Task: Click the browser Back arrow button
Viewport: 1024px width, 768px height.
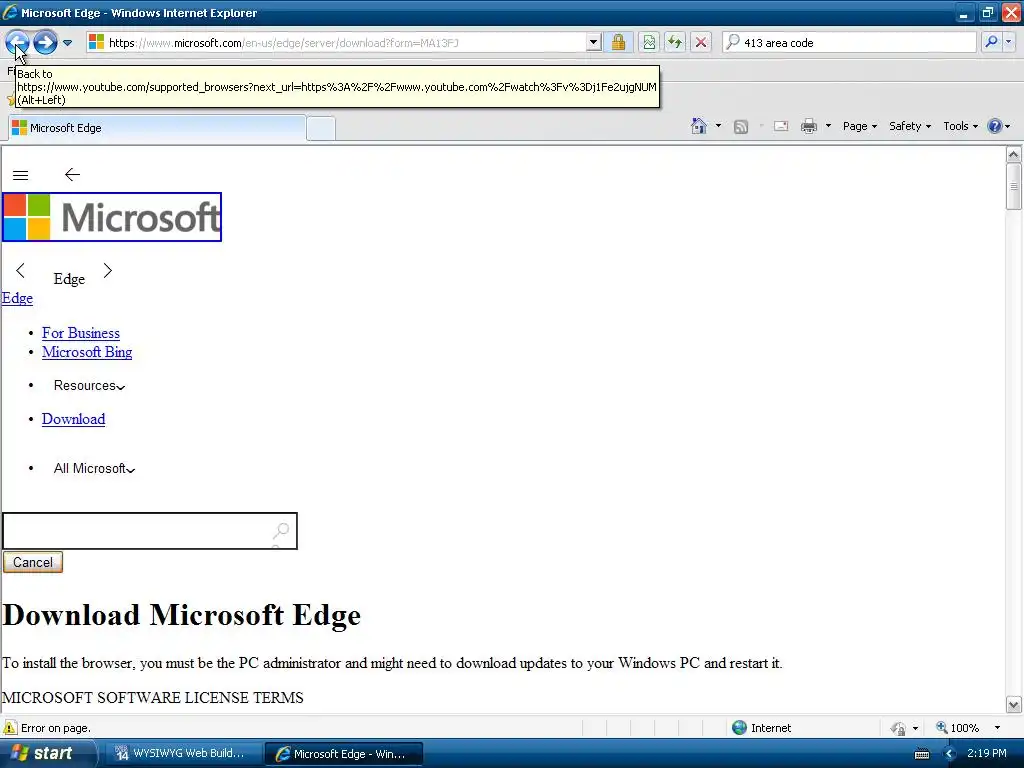Action: click(17, 43)
